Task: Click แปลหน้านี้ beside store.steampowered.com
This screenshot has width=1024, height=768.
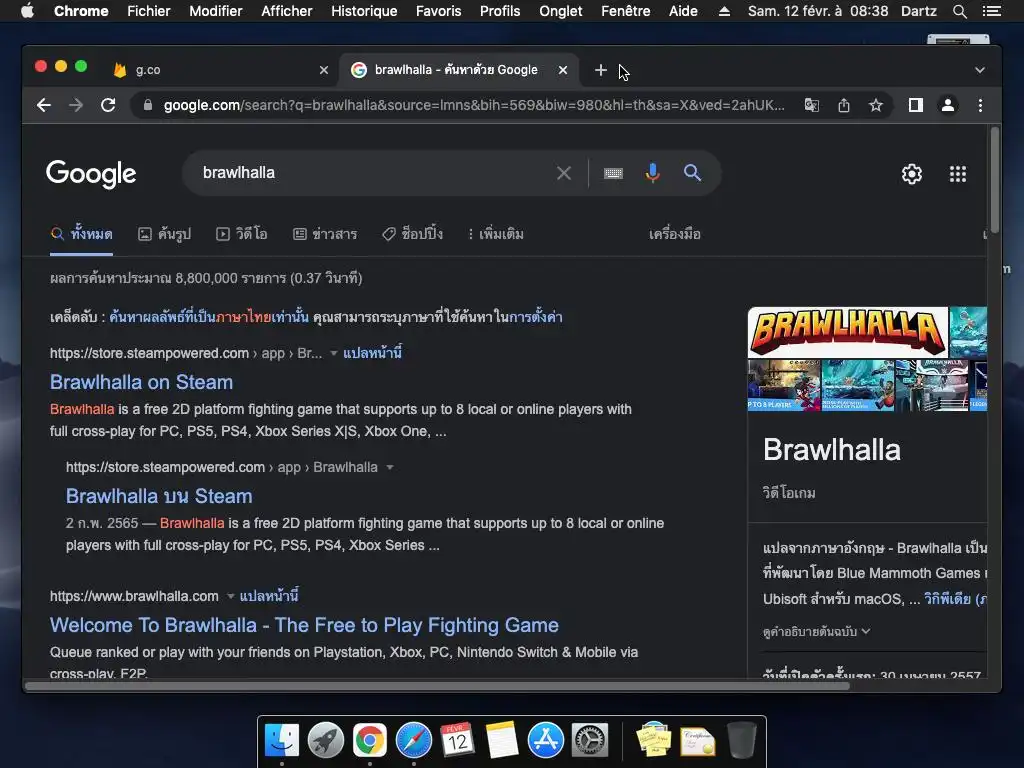Action: tap(372, 353)
